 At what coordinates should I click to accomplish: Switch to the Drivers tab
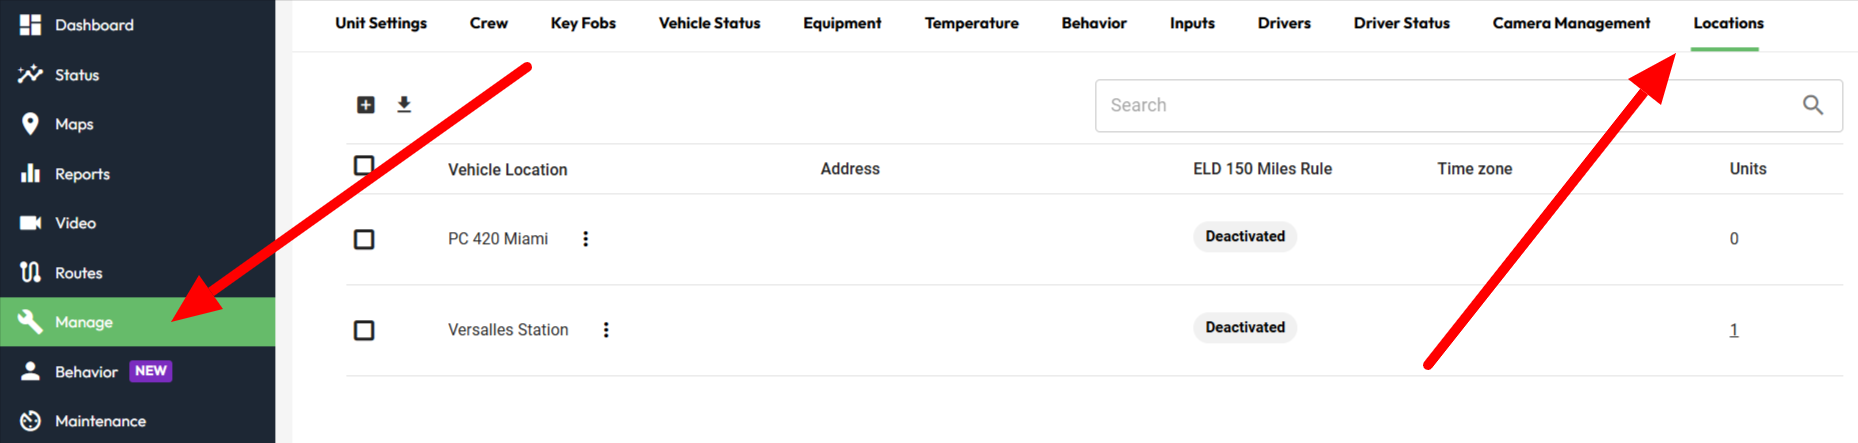[1284, 23]
